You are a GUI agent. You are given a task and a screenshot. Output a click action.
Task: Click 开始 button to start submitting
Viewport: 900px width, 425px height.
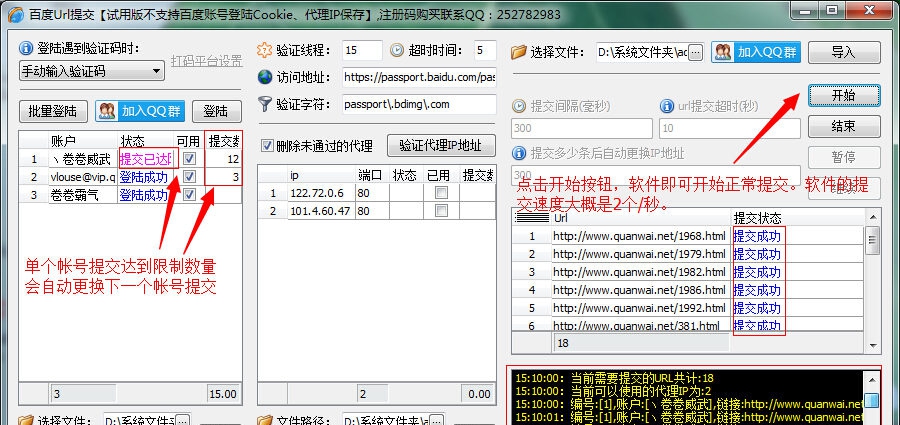pos(844,95)
